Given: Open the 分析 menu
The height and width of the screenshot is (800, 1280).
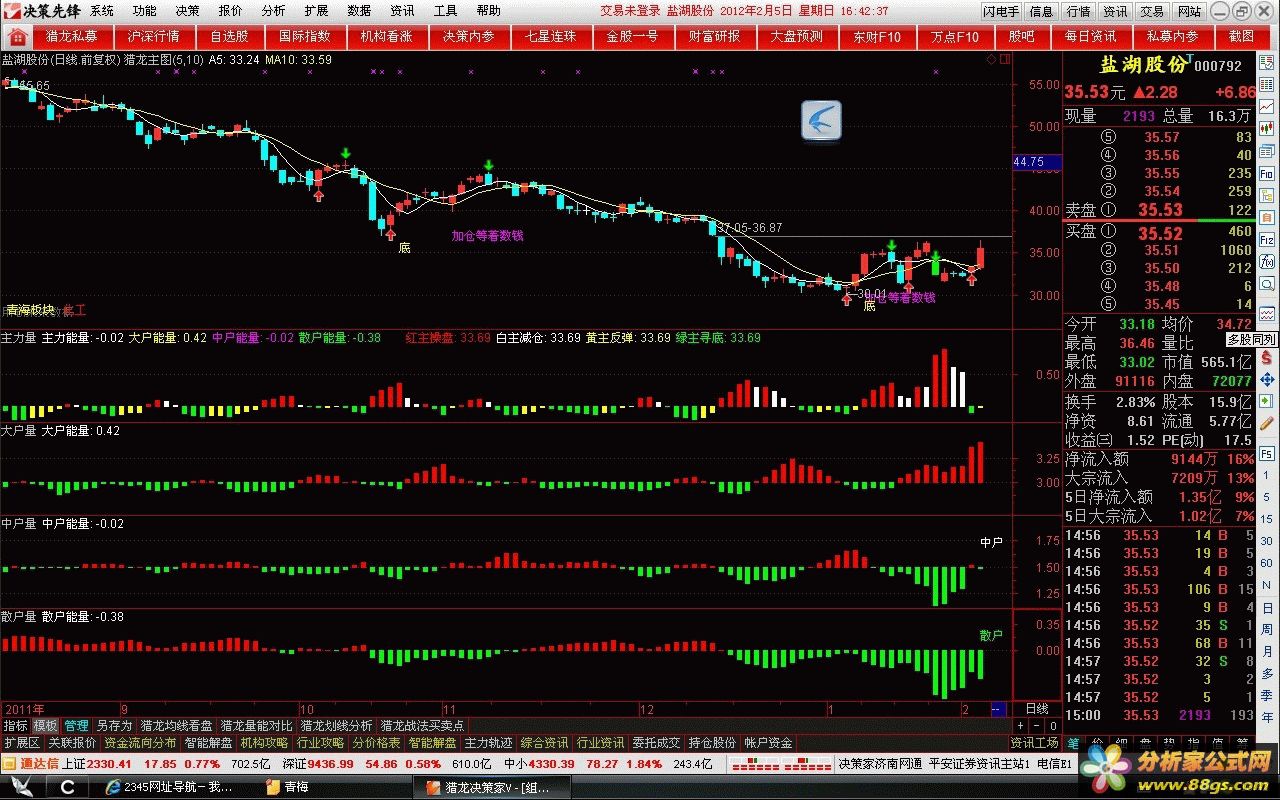Looking at the screenshot, I should (x=273, y=10).
